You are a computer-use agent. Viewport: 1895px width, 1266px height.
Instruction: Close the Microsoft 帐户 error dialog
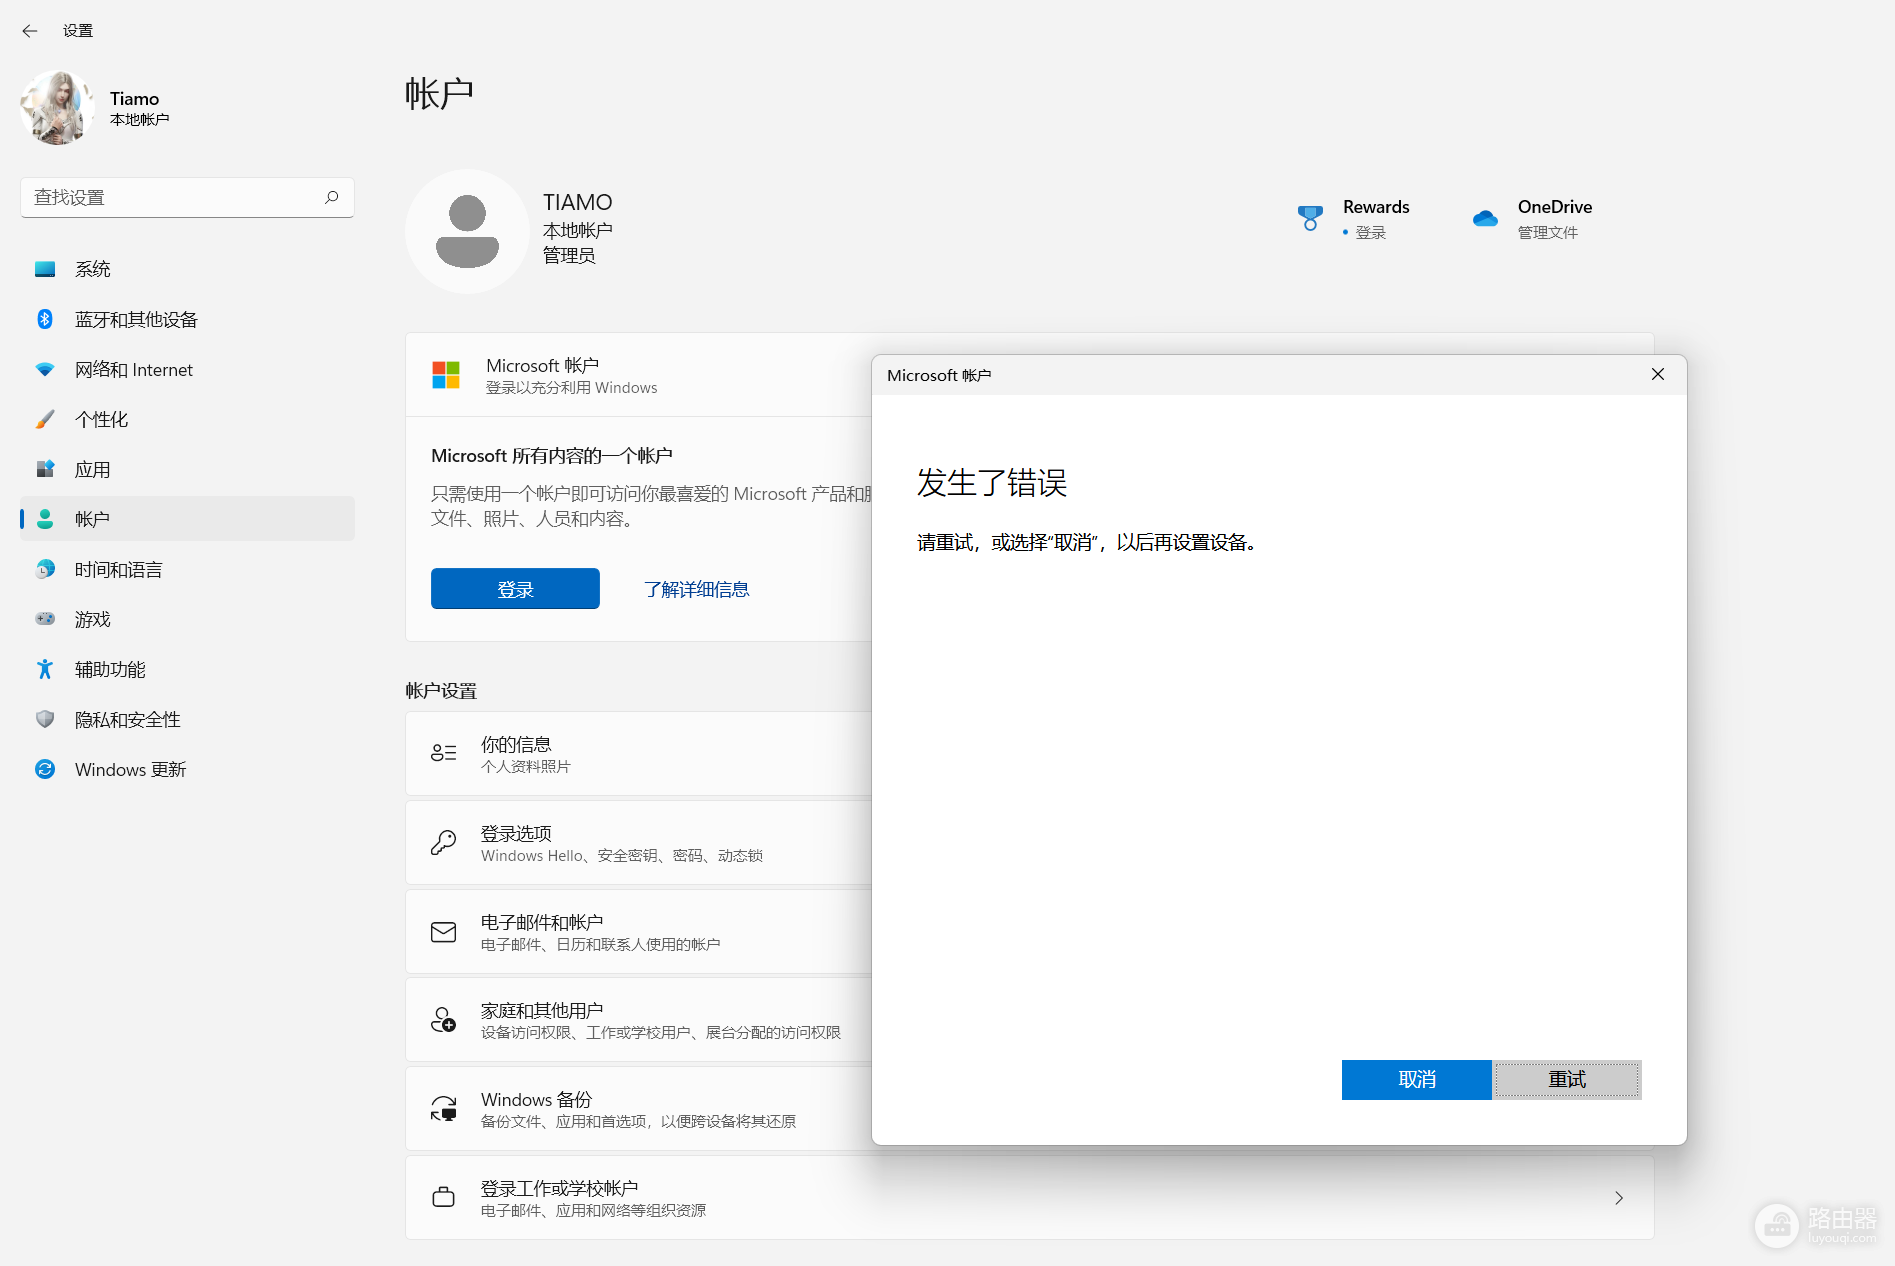[x=1658, y=374]
